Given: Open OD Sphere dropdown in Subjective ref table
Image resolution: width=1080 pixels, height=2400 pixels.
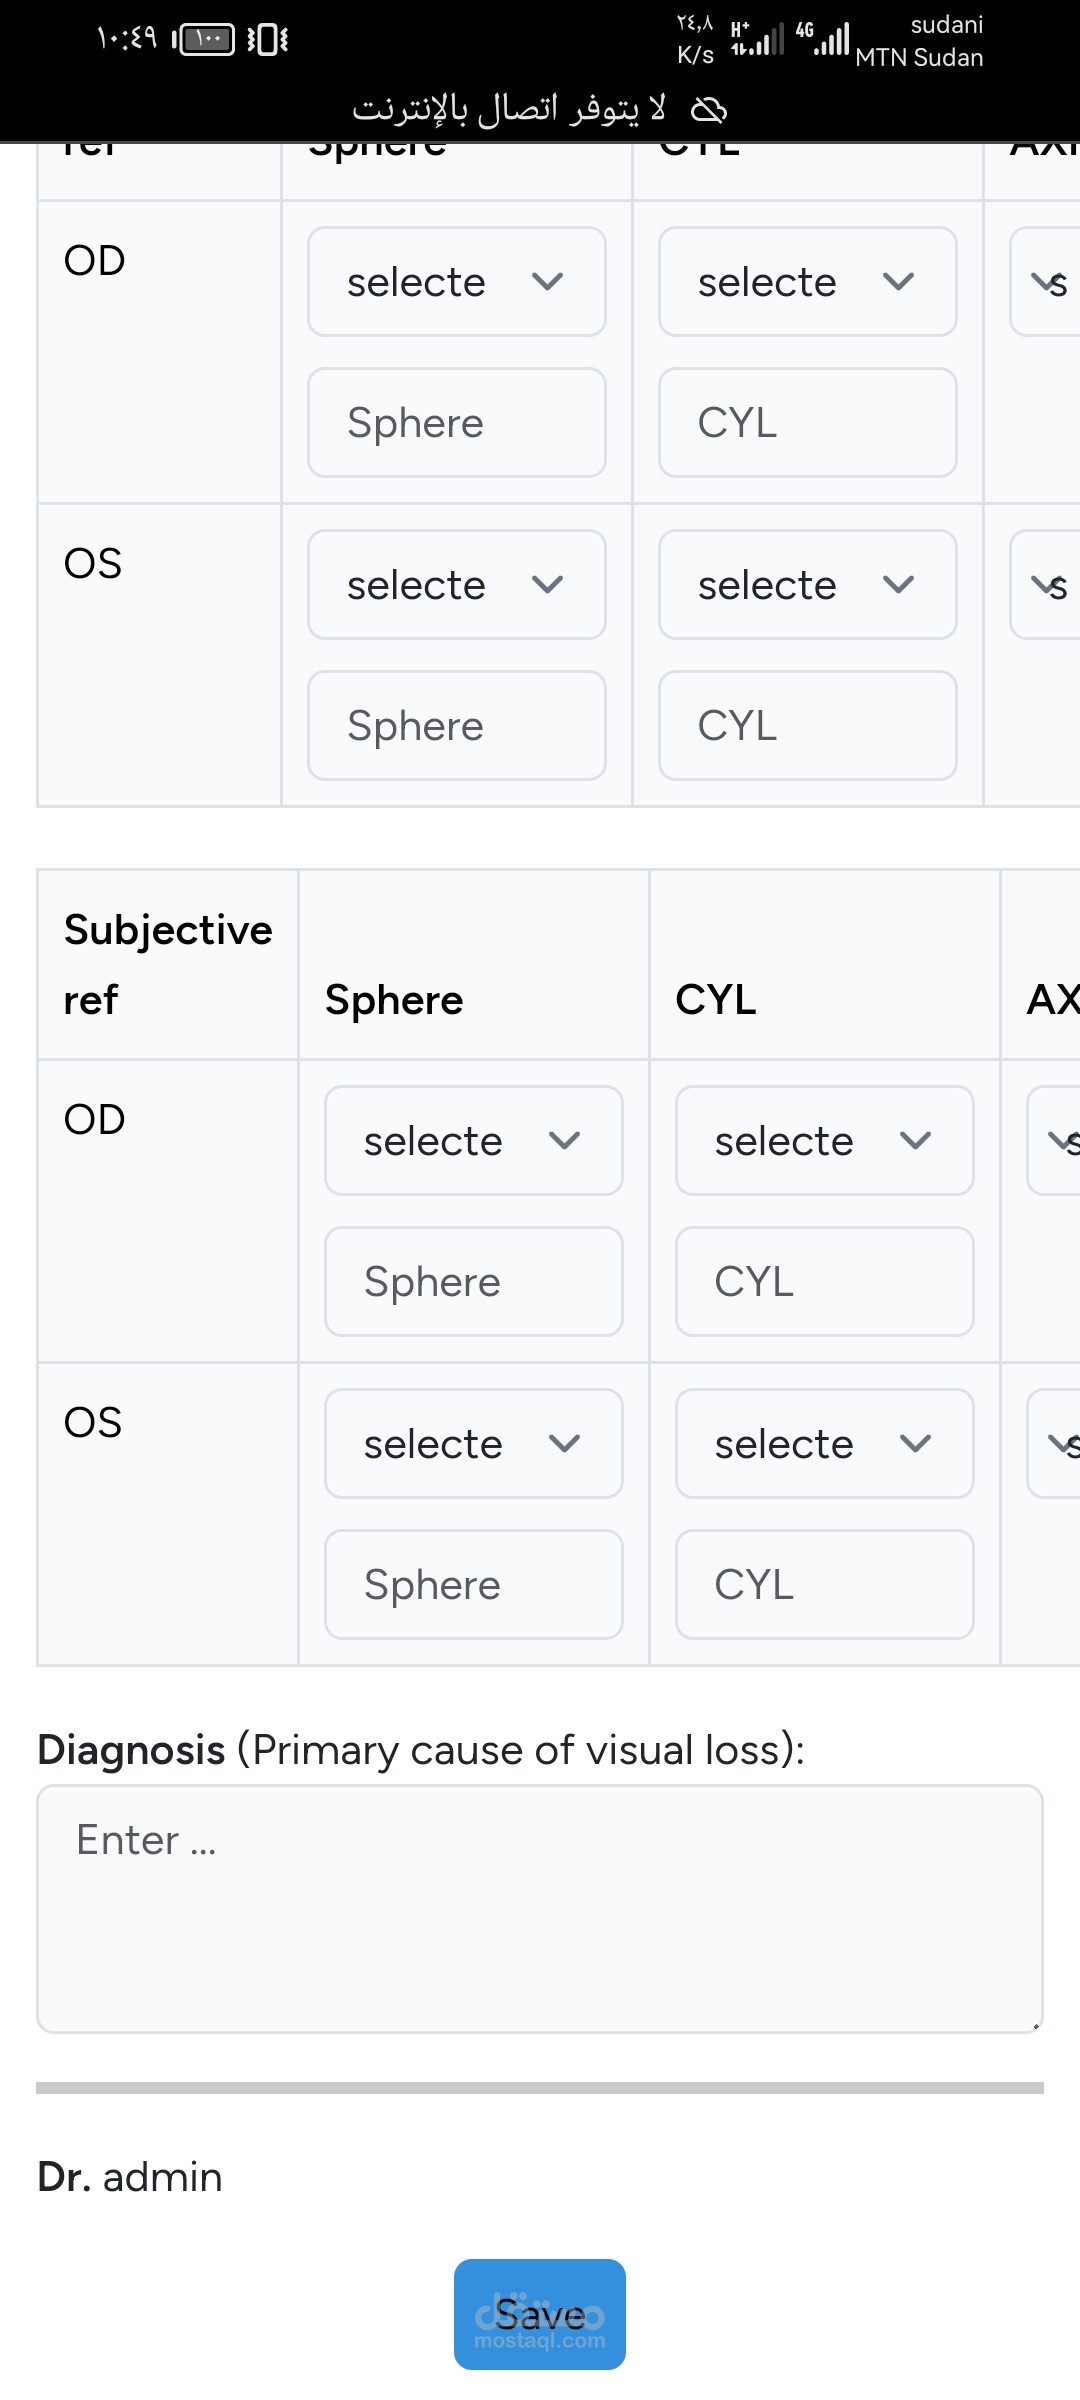Looking at the screenshot, I should click(x=473, y=1141).
